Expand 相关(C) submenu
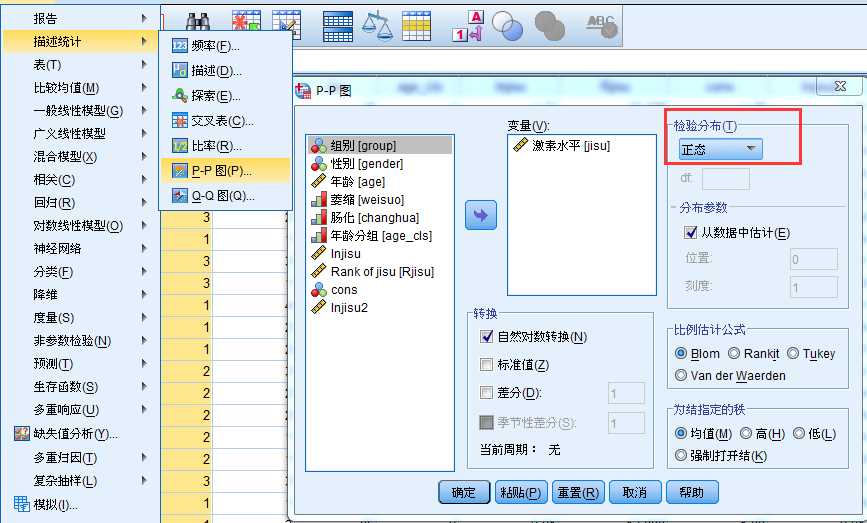867x523 pixels. point(81,179)
